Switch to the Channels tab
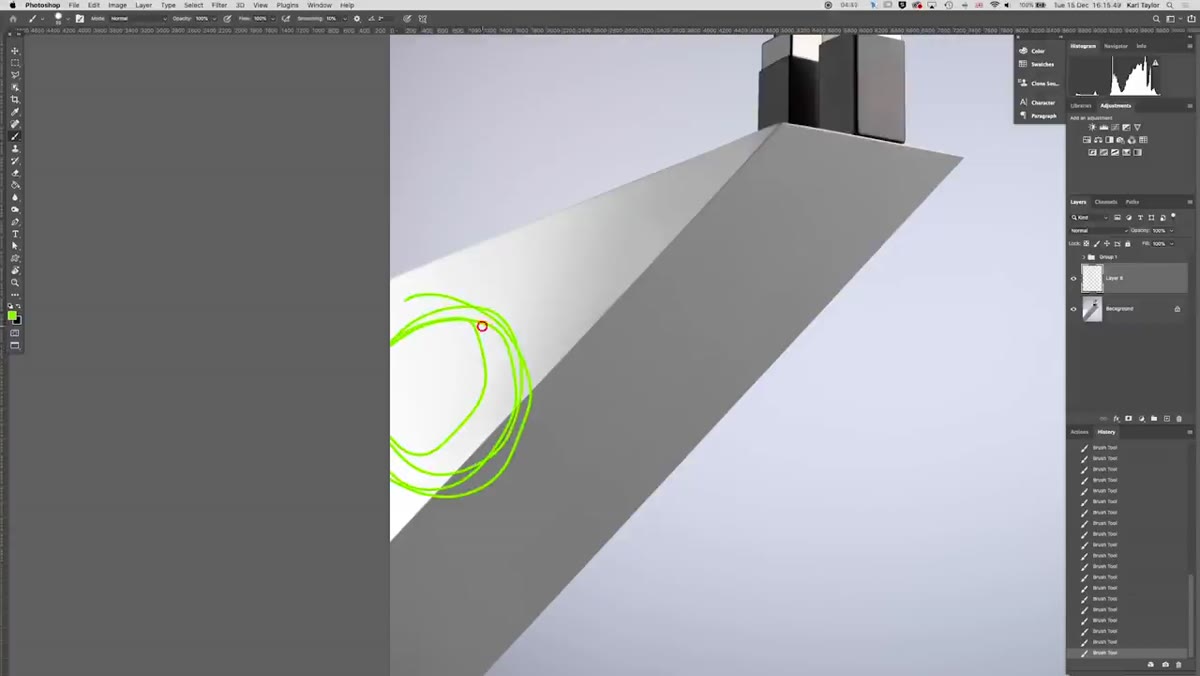The image size is (1200, 676). coord(1106,202)
